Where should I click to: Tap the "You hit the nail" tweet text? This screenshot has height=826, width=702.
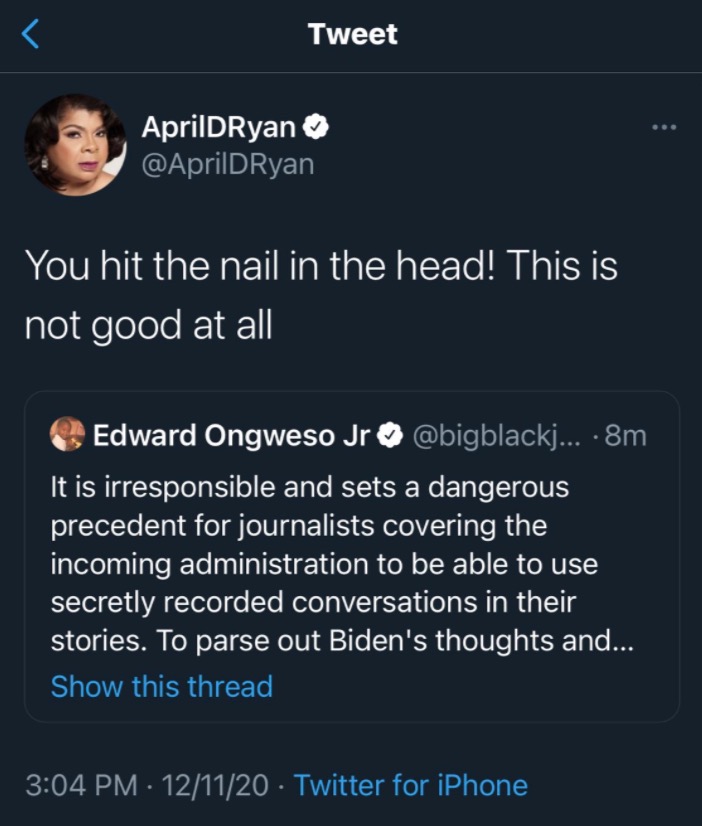(x=321, y=267)
